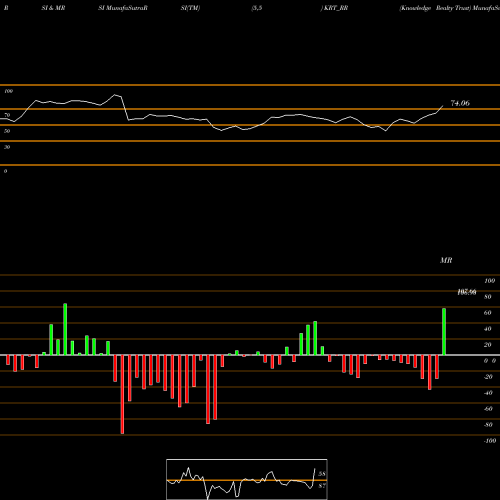Click the mini RSI thumbnail chart at the bottom
The height and width of the screenshot is (500, 500).
247,479
